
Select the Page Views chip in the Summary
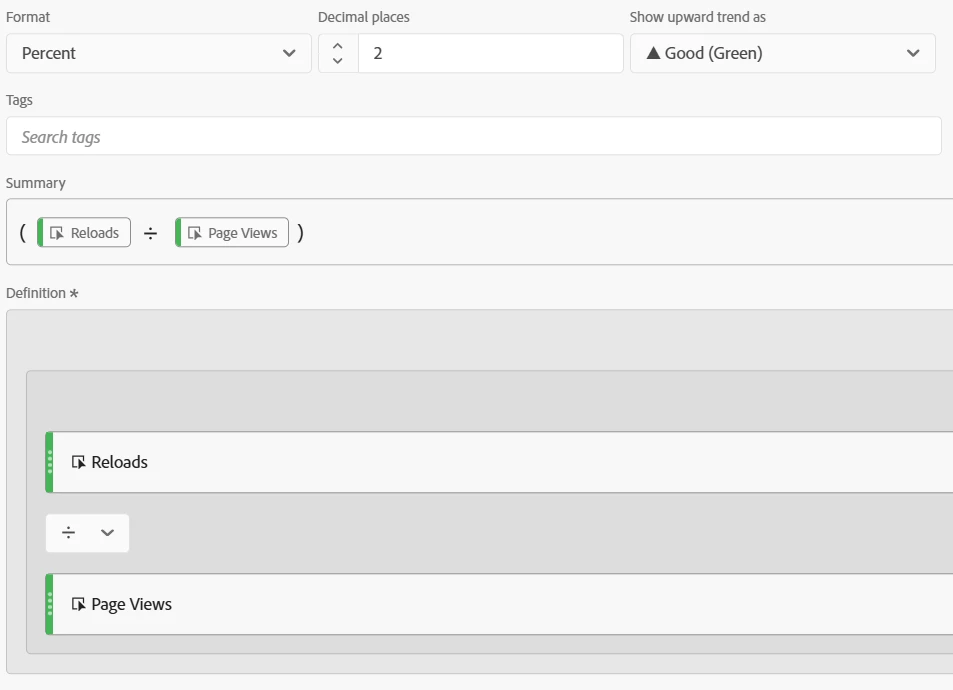(x=232, y=233)
